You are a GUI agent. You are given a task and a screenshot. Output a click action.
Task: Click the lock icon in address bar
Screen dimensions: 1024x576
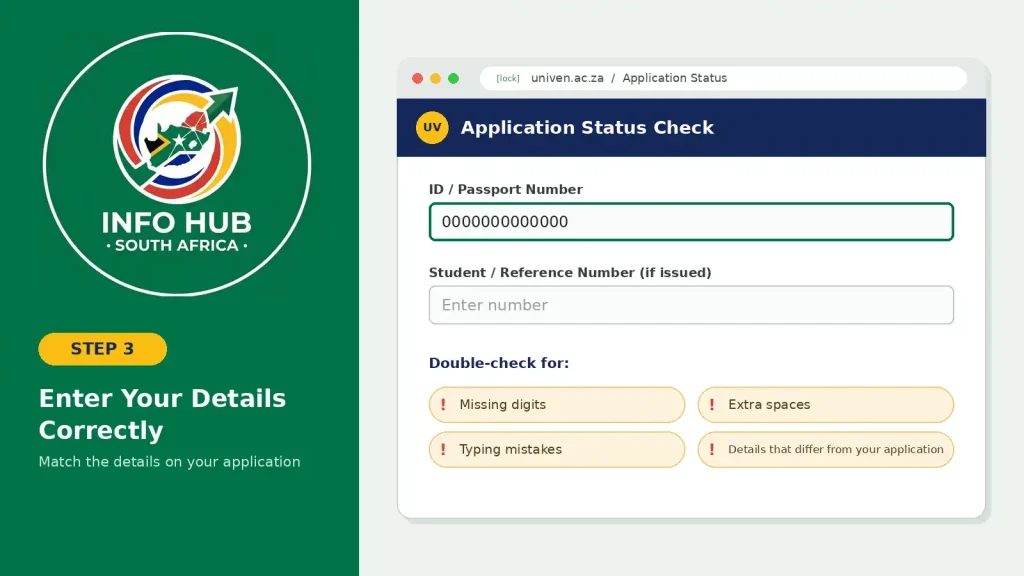tap(507, 78)
